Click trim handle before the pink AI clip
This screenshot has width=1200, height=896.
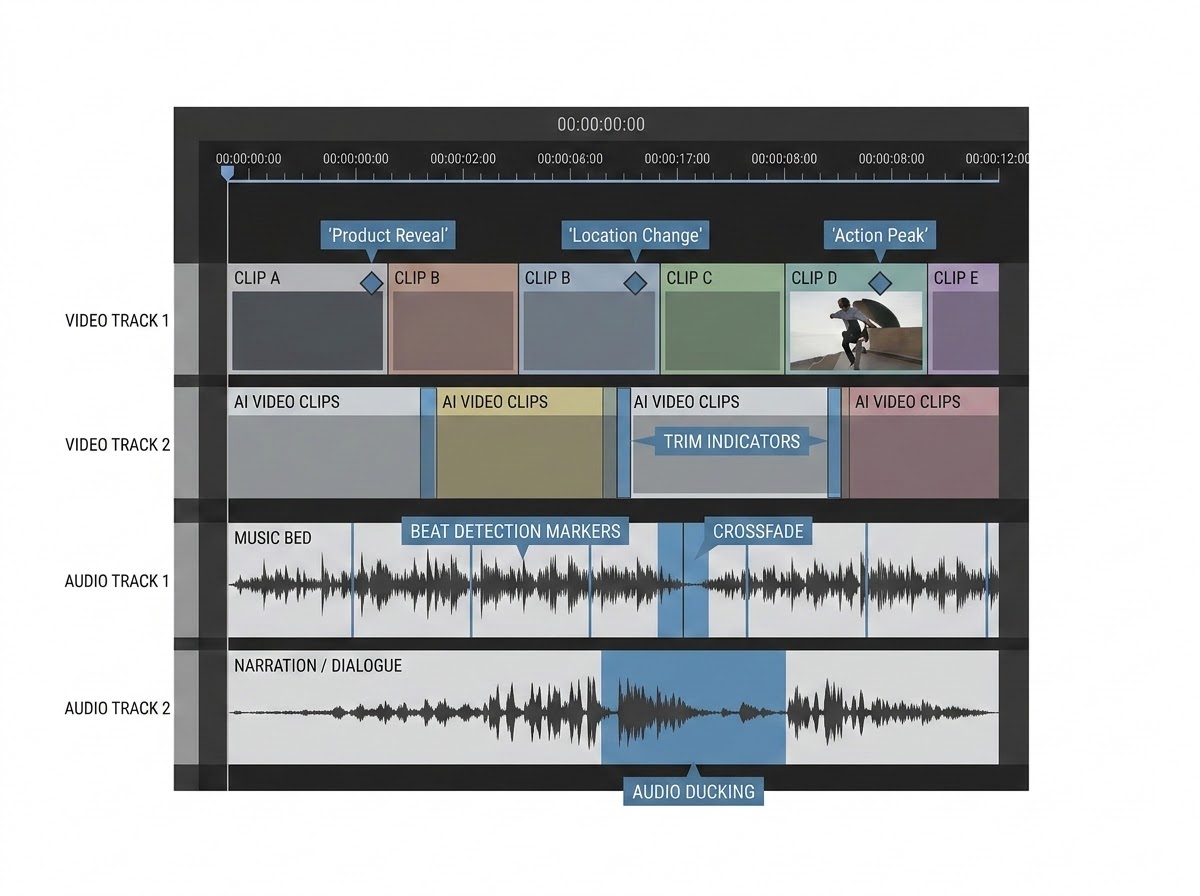pyautogui.click(x=834, y=443)
